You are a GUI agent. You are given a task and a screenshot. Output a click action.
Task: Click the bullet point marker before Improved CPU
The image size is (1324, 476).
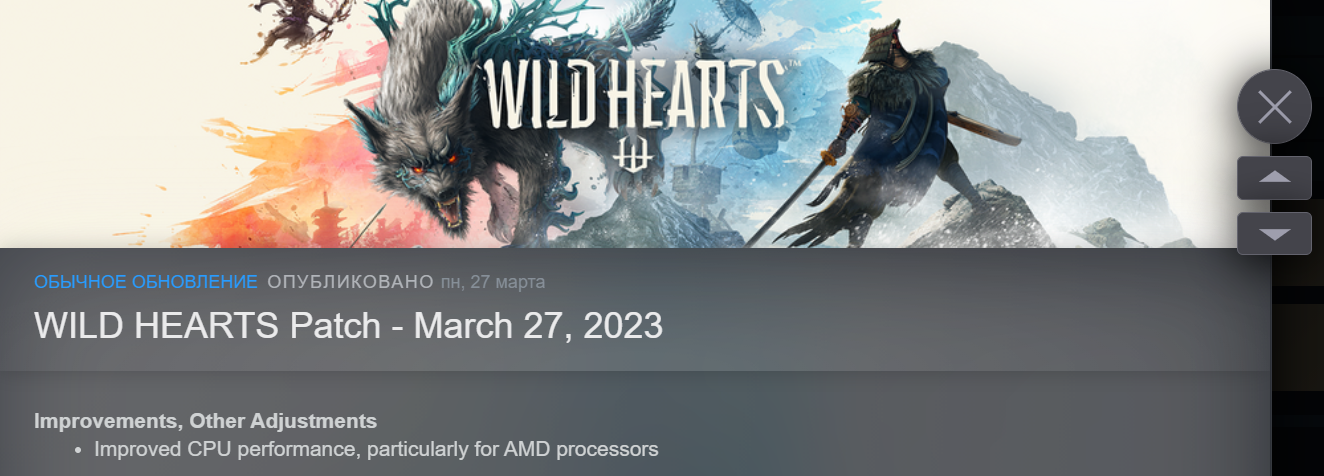[79, 450]
